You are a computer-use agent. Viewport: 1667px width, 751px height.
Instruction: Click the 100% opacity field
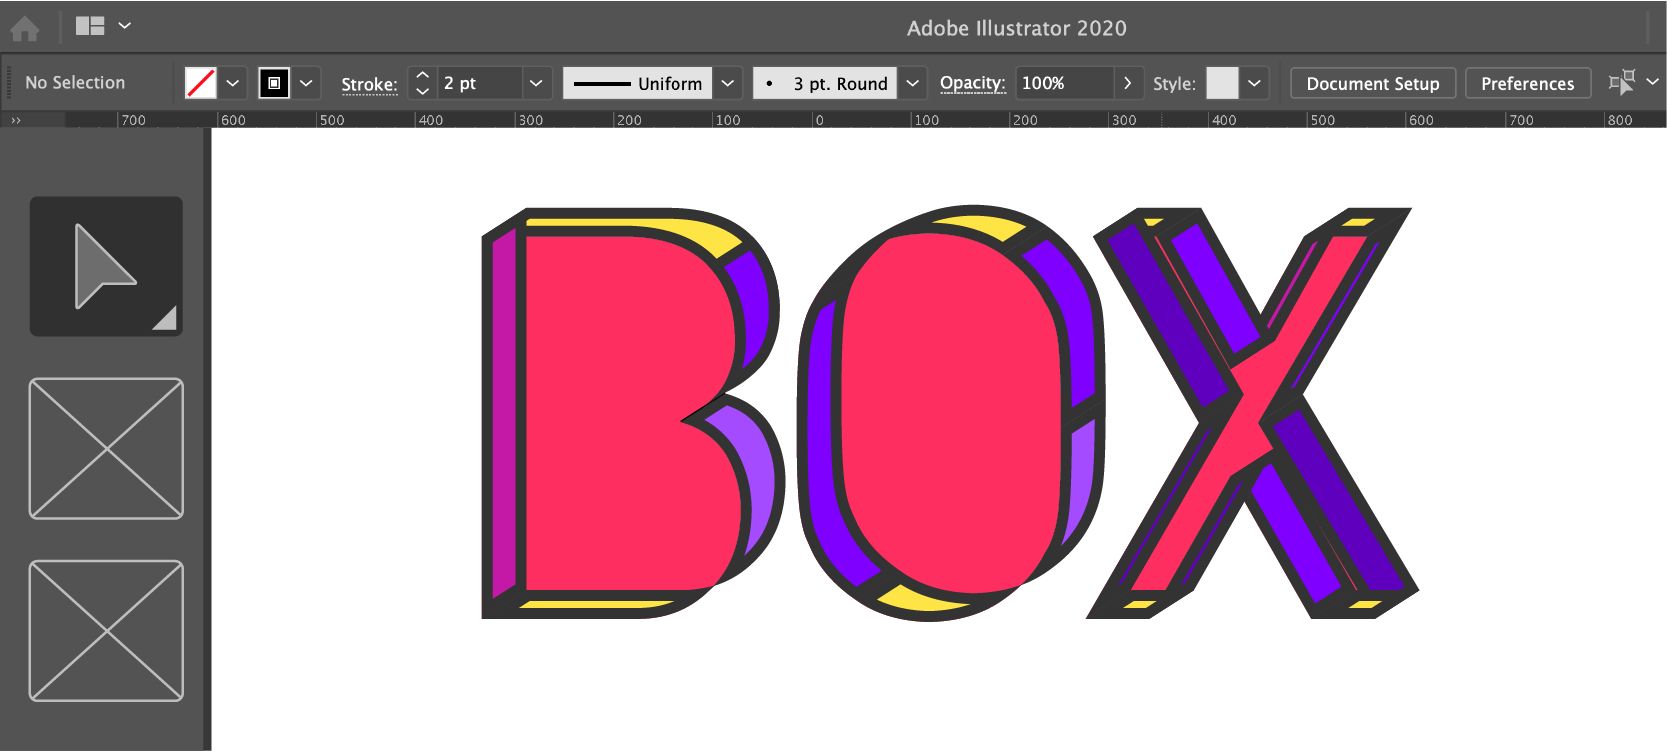click(1064, 83)
